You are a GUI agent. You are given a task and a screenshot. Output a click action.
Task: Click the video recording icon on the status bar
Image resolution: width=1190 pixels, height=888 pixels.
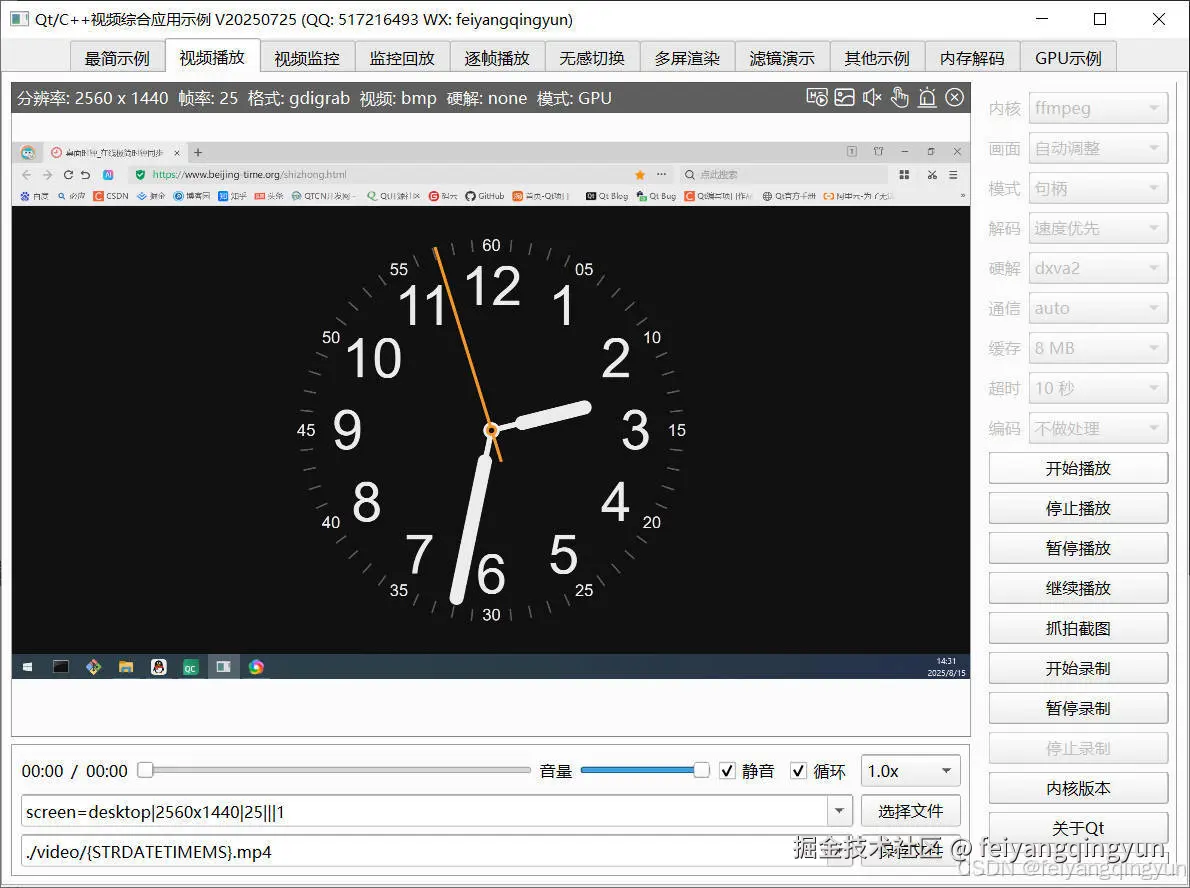[817, 97]
